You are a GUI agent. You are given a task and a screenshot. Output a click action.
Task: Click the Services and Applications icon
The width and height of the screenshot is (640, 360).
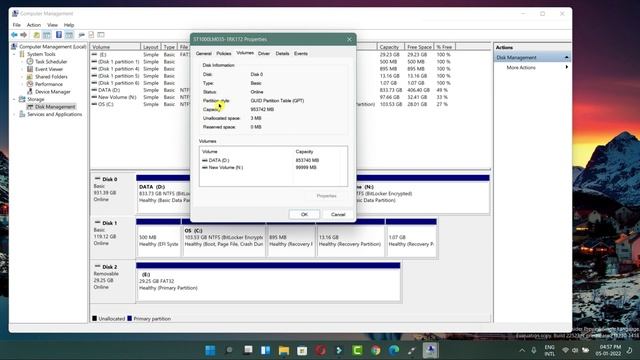pos(22,114)
